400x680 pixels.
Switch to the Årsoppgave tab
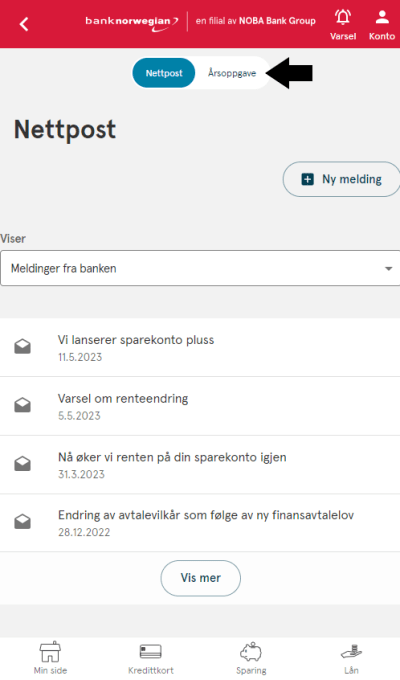[232, 73]
